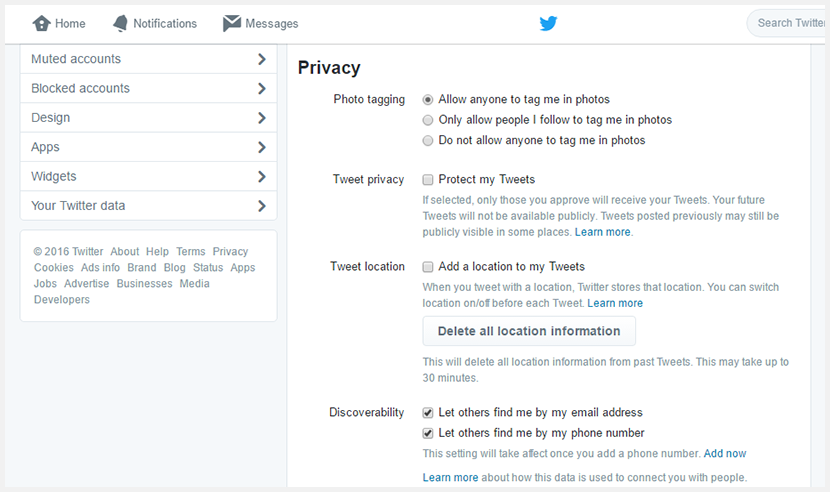Click the © 2016 Twitter text
Screen dimensions: 830x492
(68, 252)
